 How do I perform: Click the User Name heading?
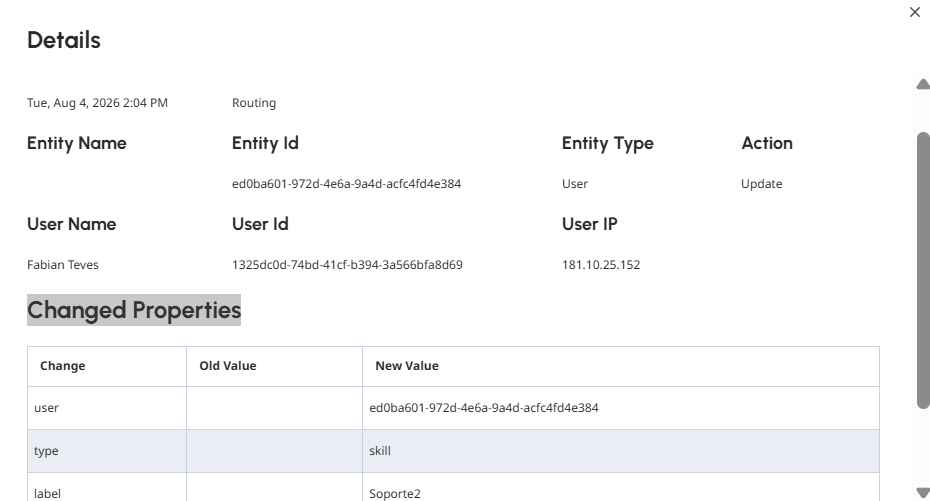(x=72, y=224)
